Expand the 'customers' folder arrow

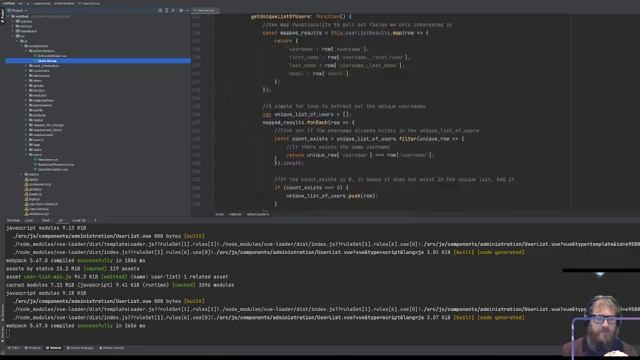(27, 71)
